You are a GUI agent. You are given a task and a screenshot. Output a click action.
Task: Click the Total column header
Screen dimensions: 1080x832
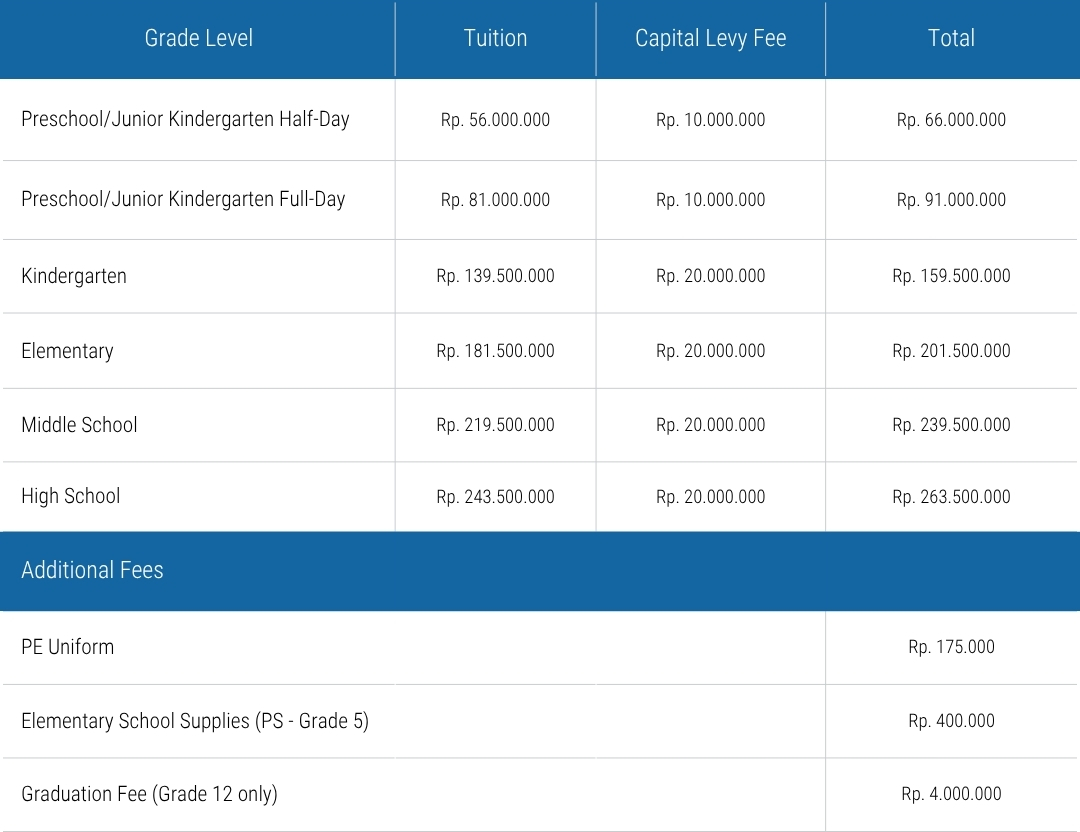(951, 38)
